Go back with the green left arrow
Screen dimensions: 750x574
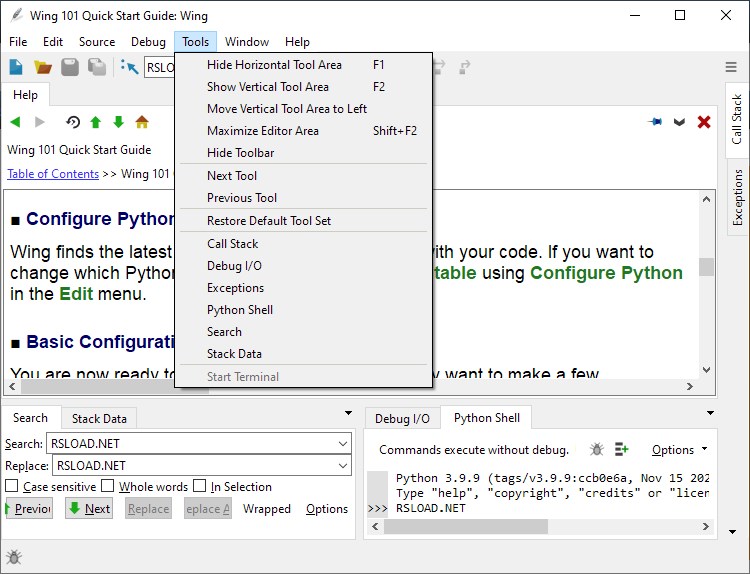15,122
